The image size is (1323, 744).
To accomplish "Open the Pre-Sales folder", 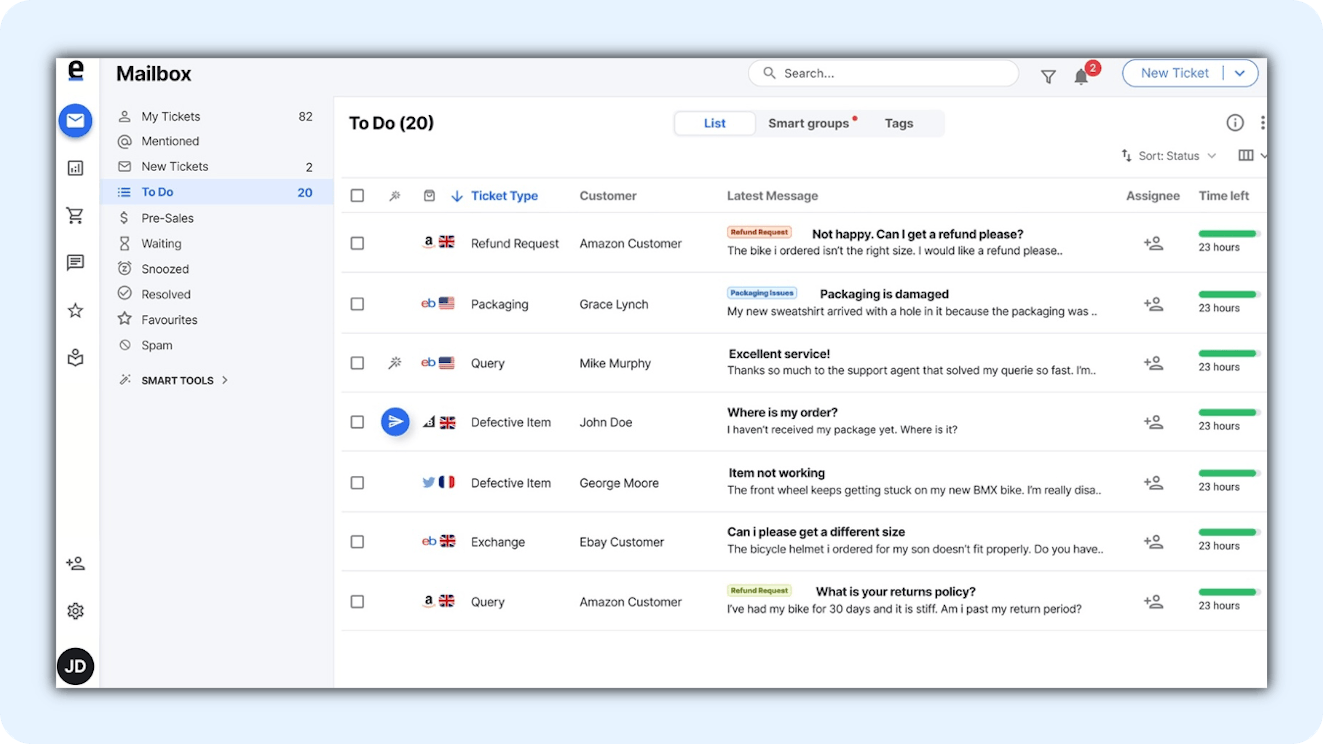I will click(167, 218).
